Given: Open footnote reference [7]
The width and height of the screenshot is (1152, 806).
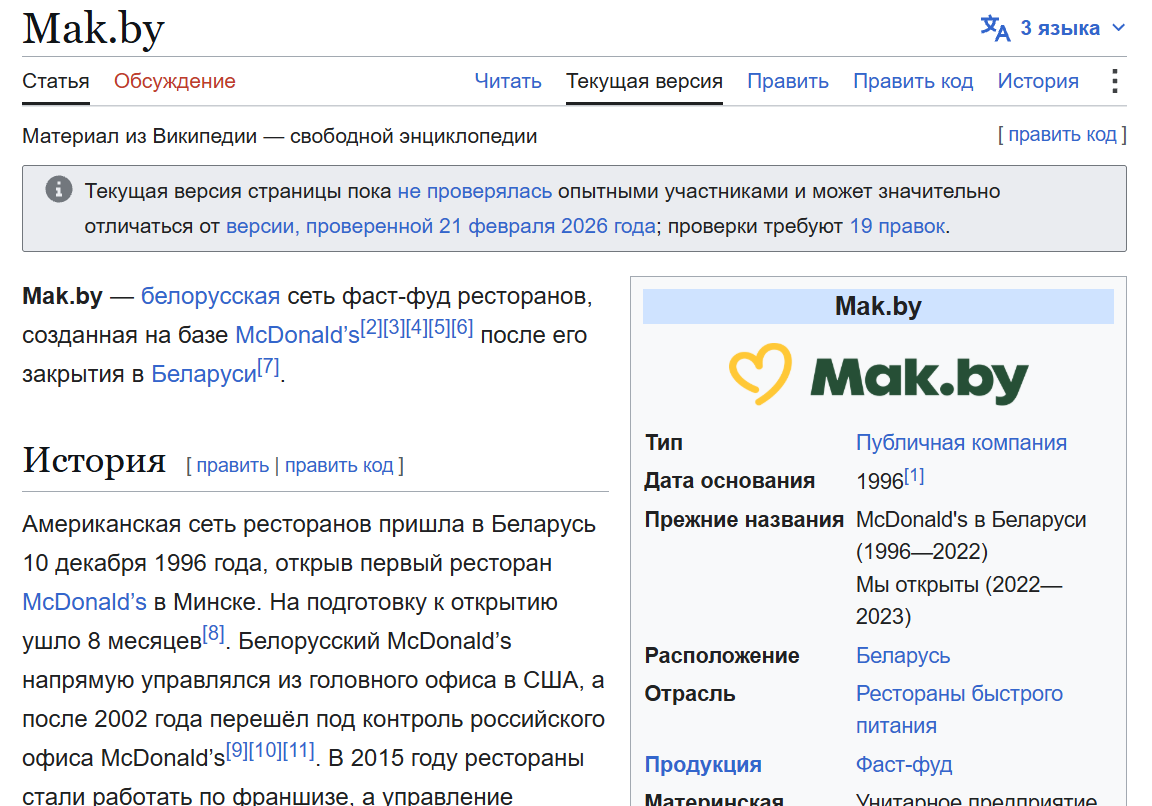Looking at the screenshot, I should coord(269,366).
